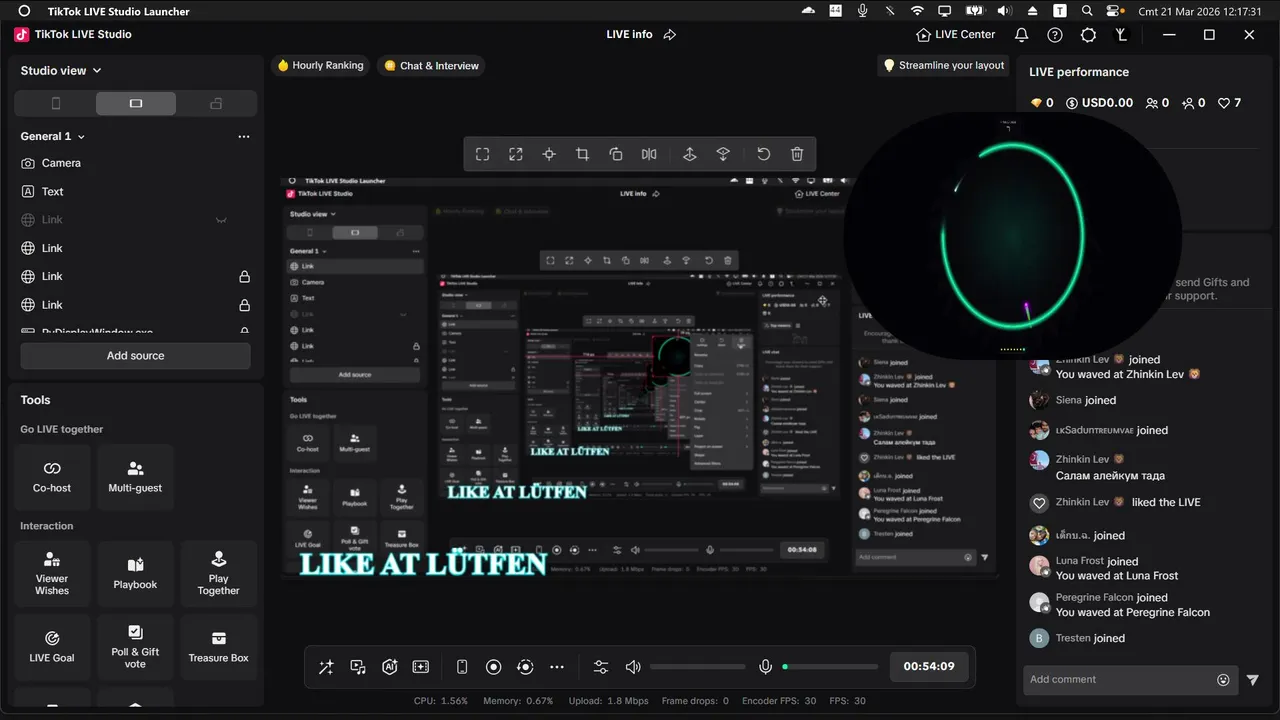The image size is (1280, 720).
Task: Select the Crop tool in edit toolbar
Action: (582, 154)
